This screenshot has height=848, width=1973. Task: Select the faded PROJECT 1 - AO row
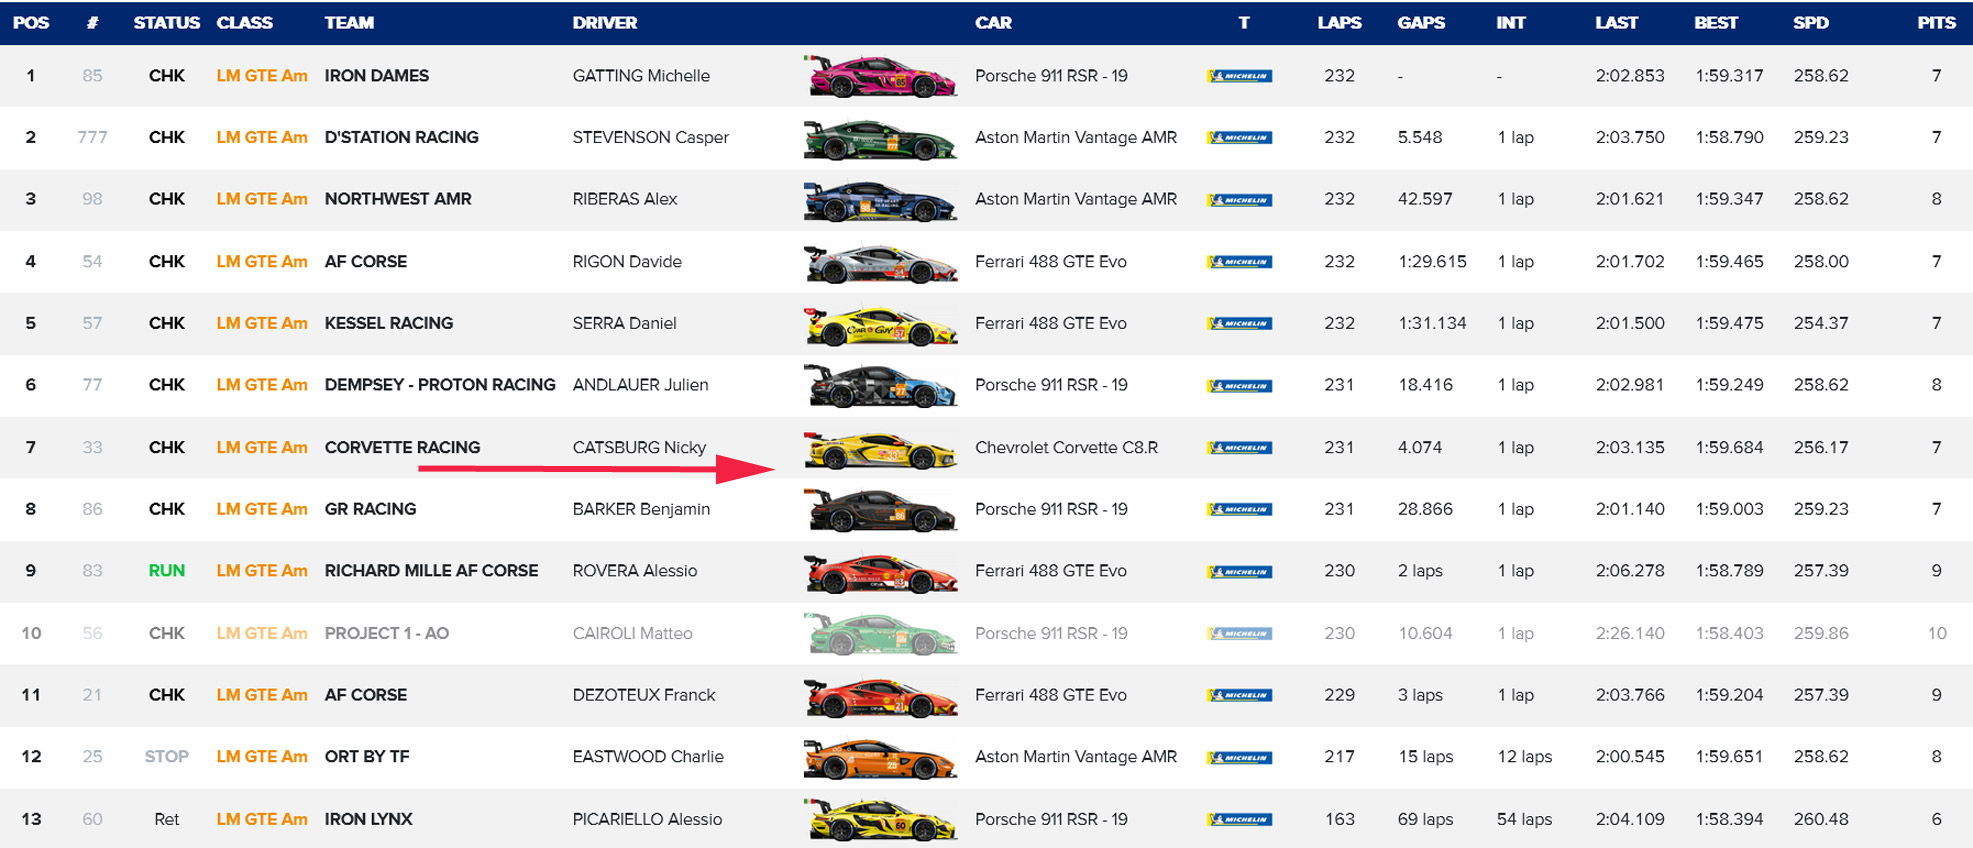coord(387,633)
